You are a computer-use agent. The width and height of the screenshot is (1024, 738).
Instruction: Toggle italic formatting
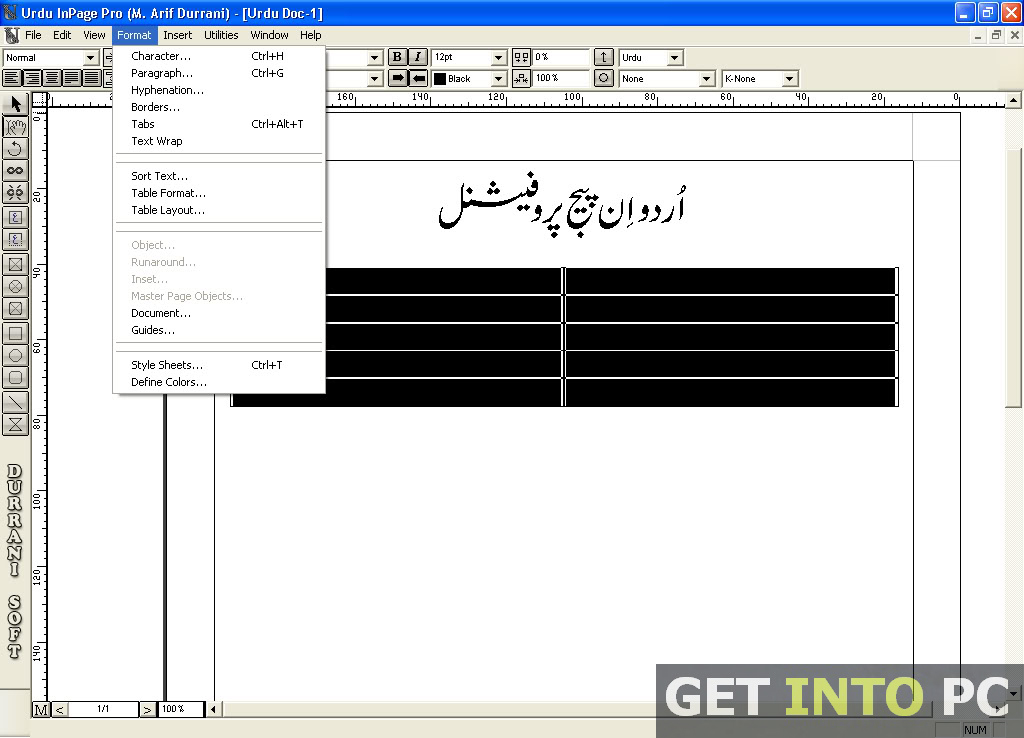click(x=418, y=57)
